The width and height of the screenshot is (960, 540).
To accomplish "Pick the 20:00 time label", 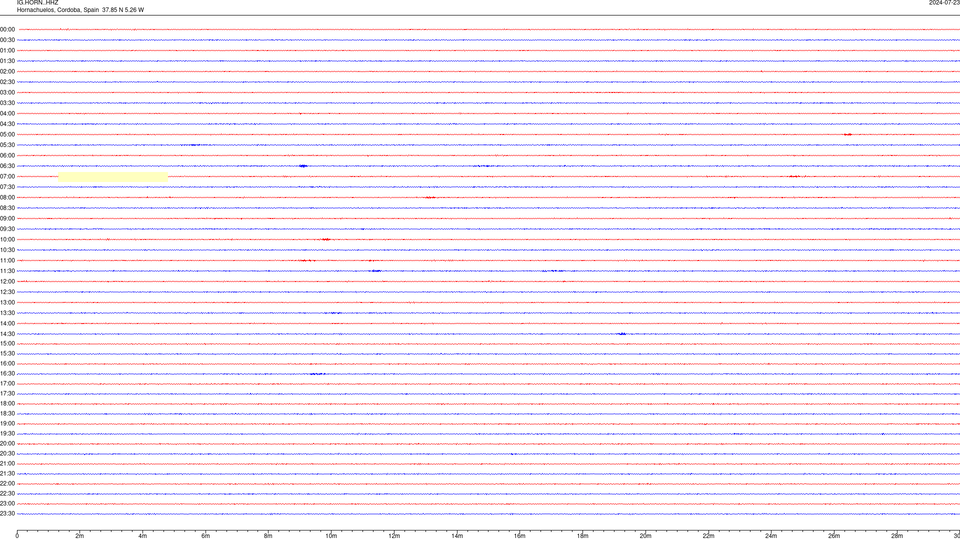I will [7, 444].
